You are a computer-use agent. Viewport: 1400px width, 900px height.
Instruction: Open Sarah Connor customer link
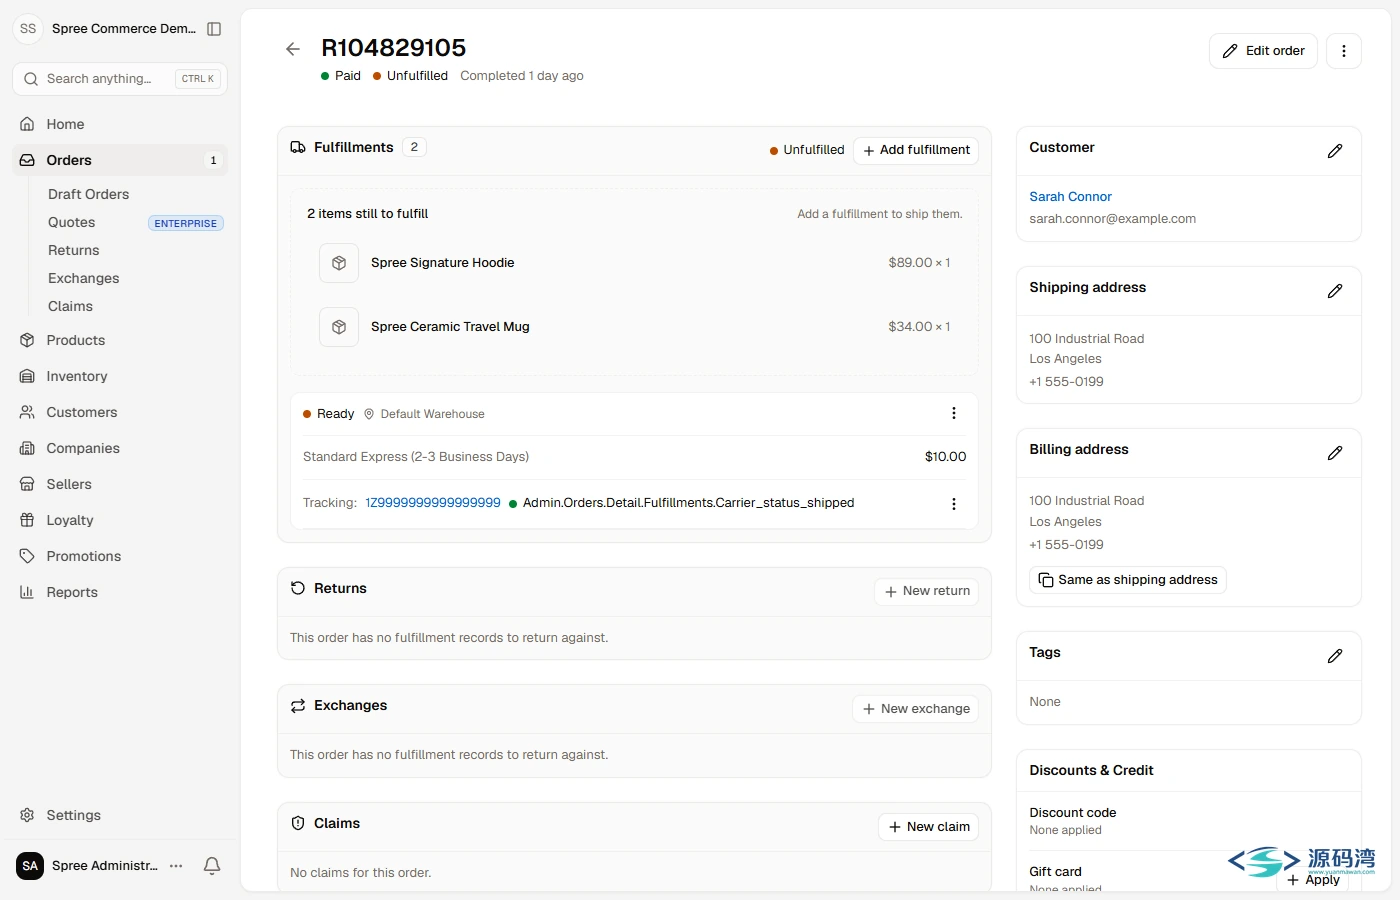click(x=1070, y=197)
